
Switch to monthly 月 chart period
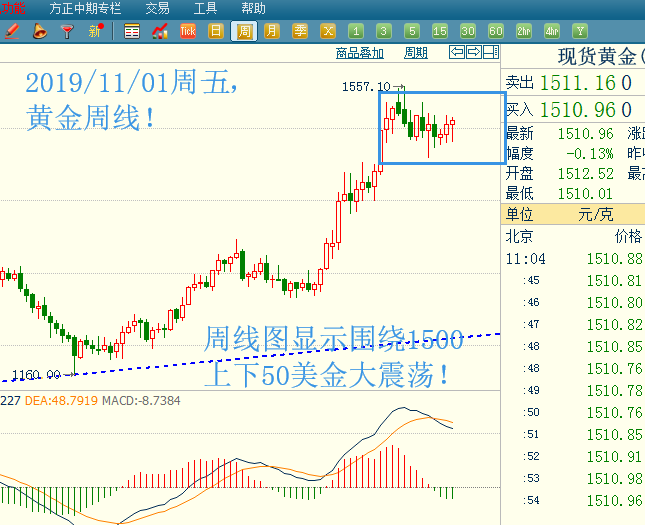pyautogui.click(x=272, y=31)
